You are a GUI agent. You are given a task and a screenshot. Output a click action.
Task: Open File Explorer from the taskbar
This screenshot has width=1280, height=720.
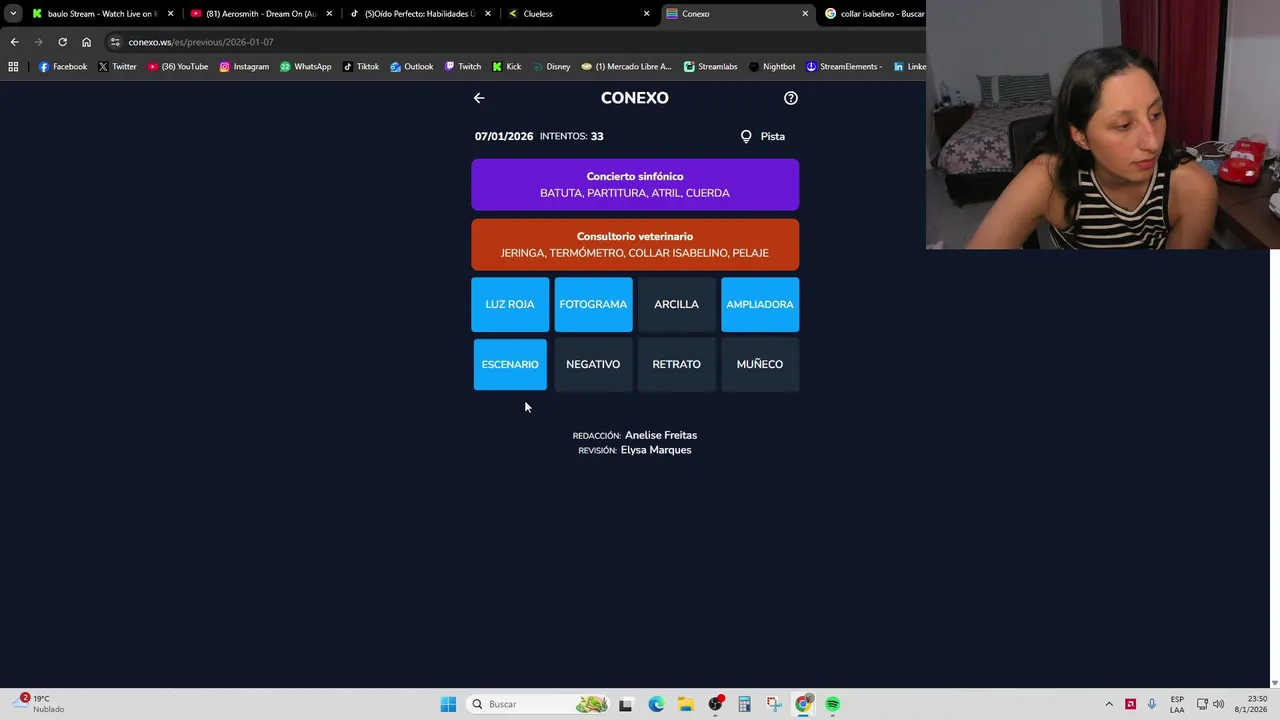[x=685, y=704]
